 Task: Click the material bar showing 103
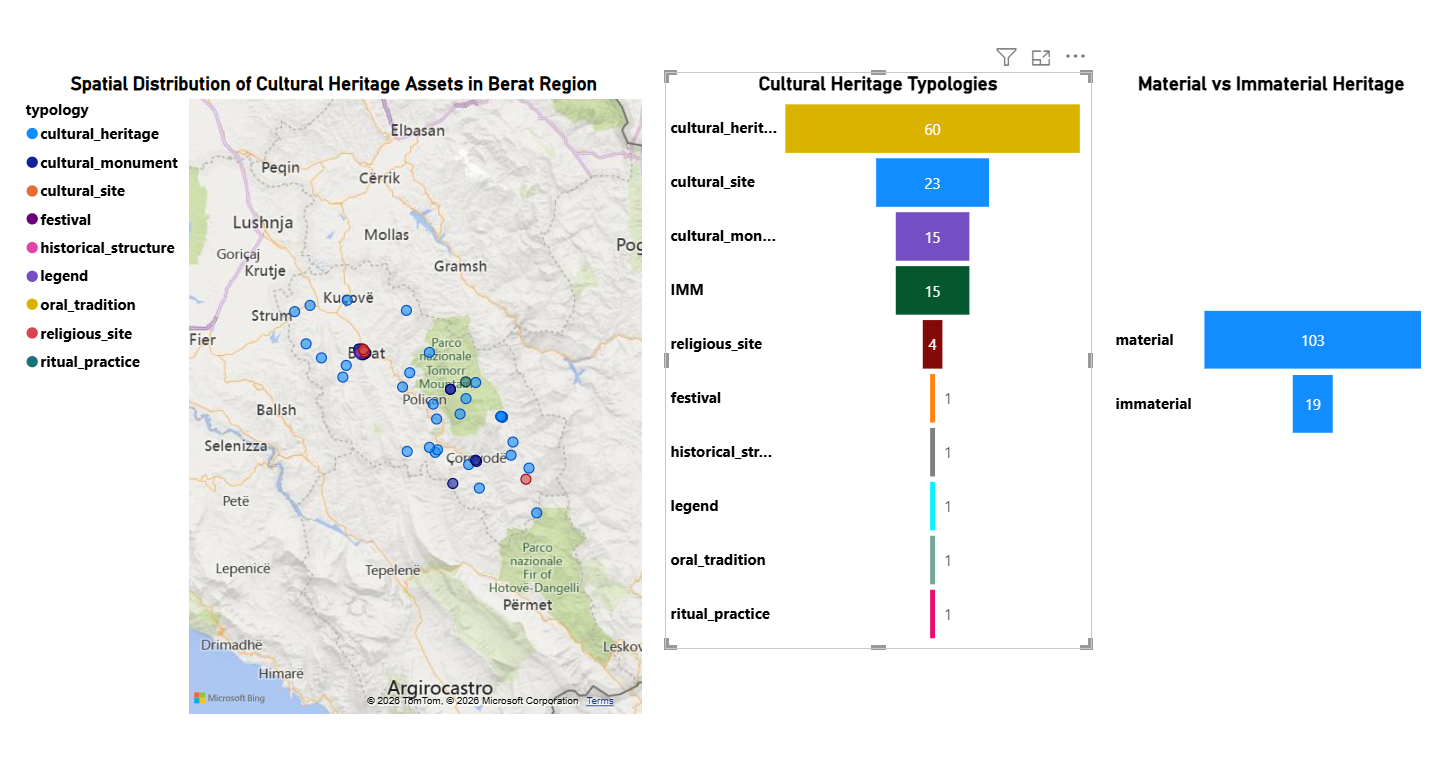[x=1312, y=340]
